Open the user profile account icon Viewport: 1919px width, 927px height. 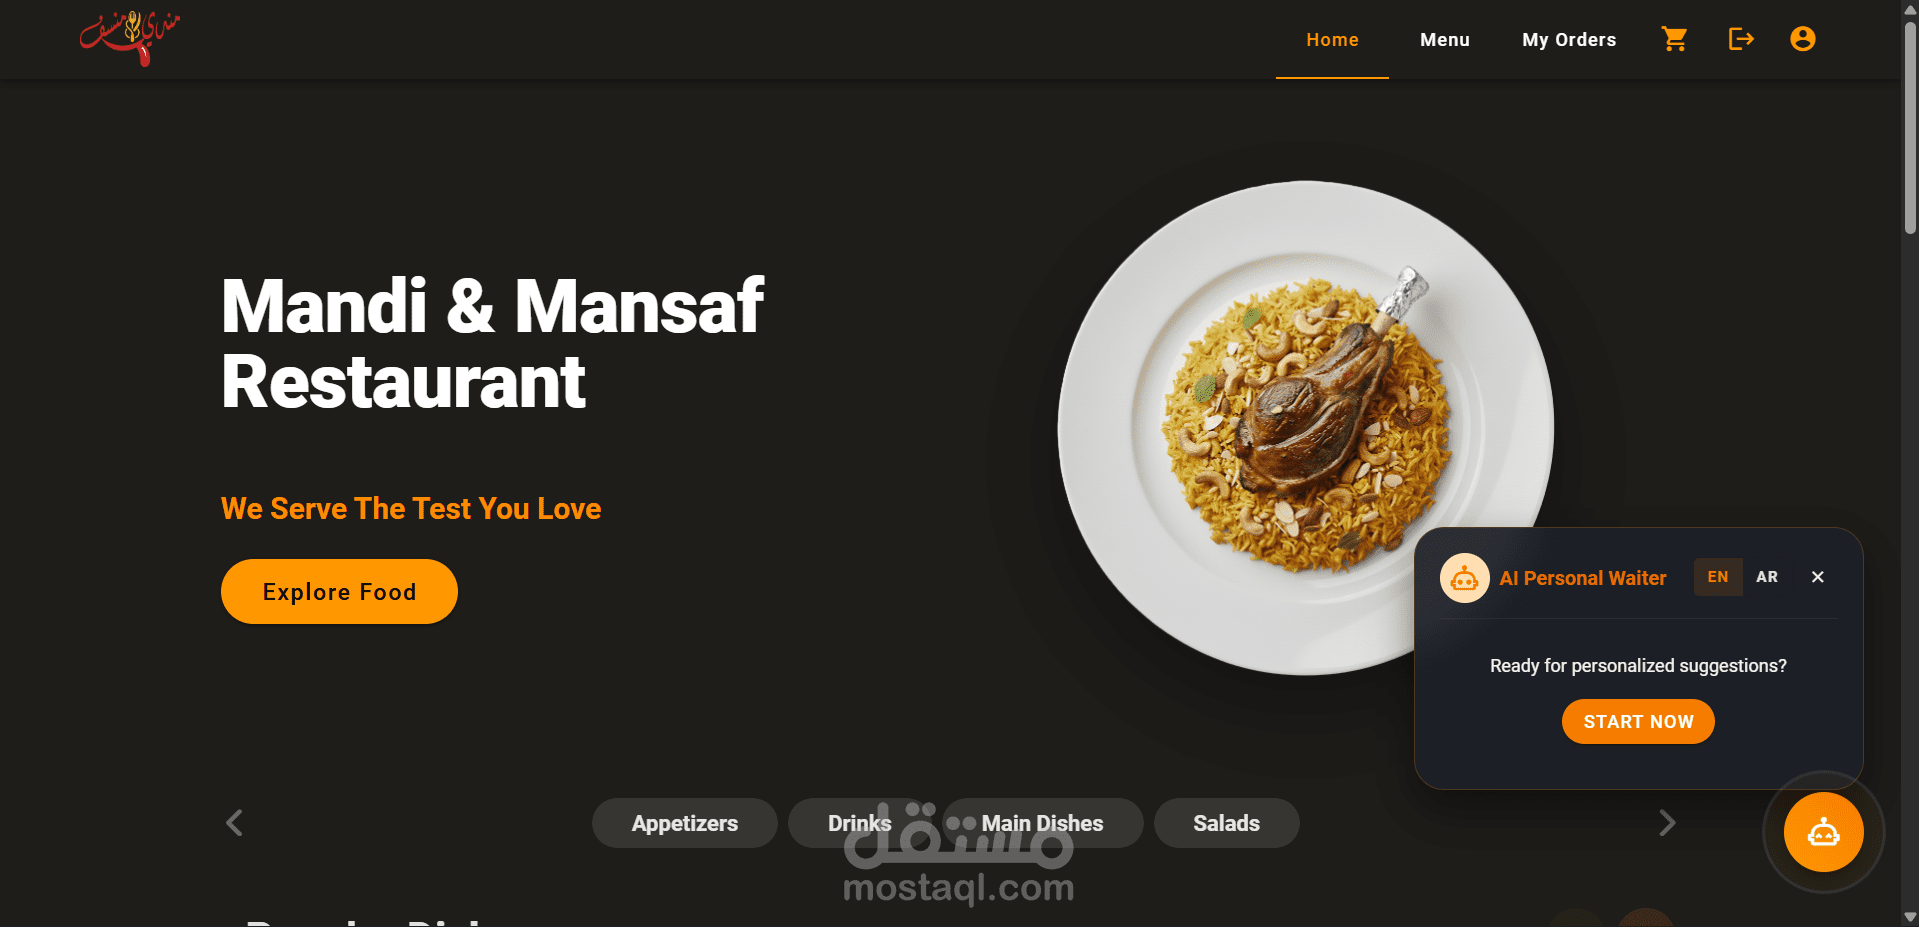click(x=1802, y=39)
